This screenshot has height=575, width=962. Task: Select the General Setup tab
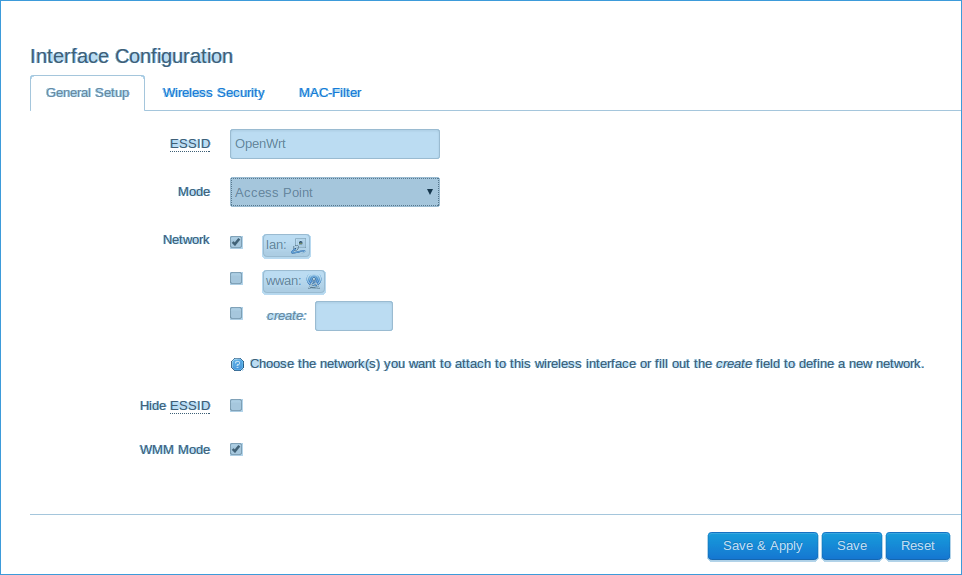pos(87,93)
